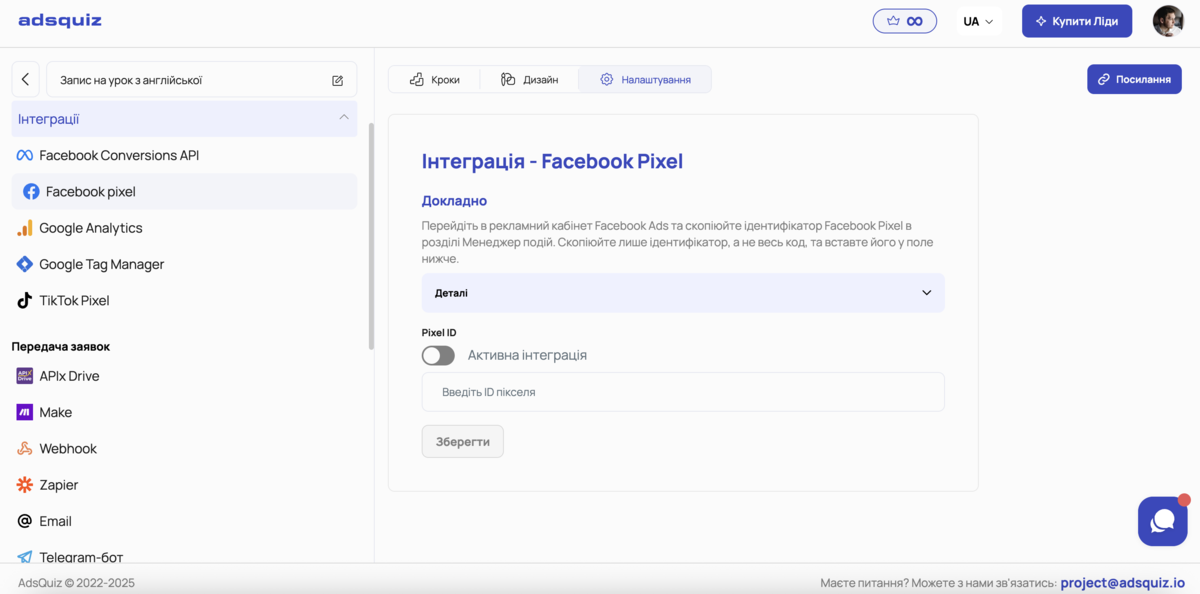
Task: Click the Google Tag Manager diamond icon
Action: (x=25, y=264)
